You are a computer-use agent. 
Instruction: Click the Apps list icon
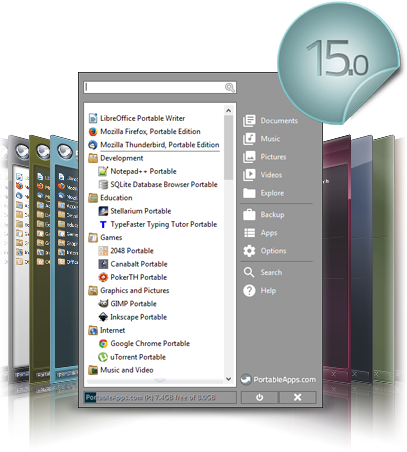pos(249,233)
